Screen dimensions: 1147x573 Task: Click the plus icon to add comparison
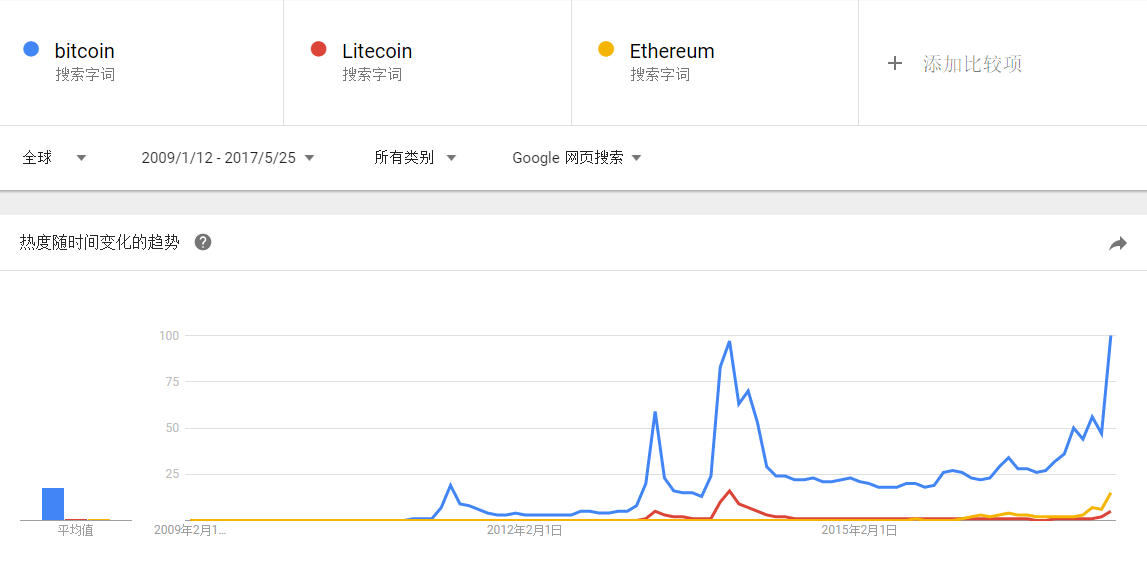(x=895, y=64)
